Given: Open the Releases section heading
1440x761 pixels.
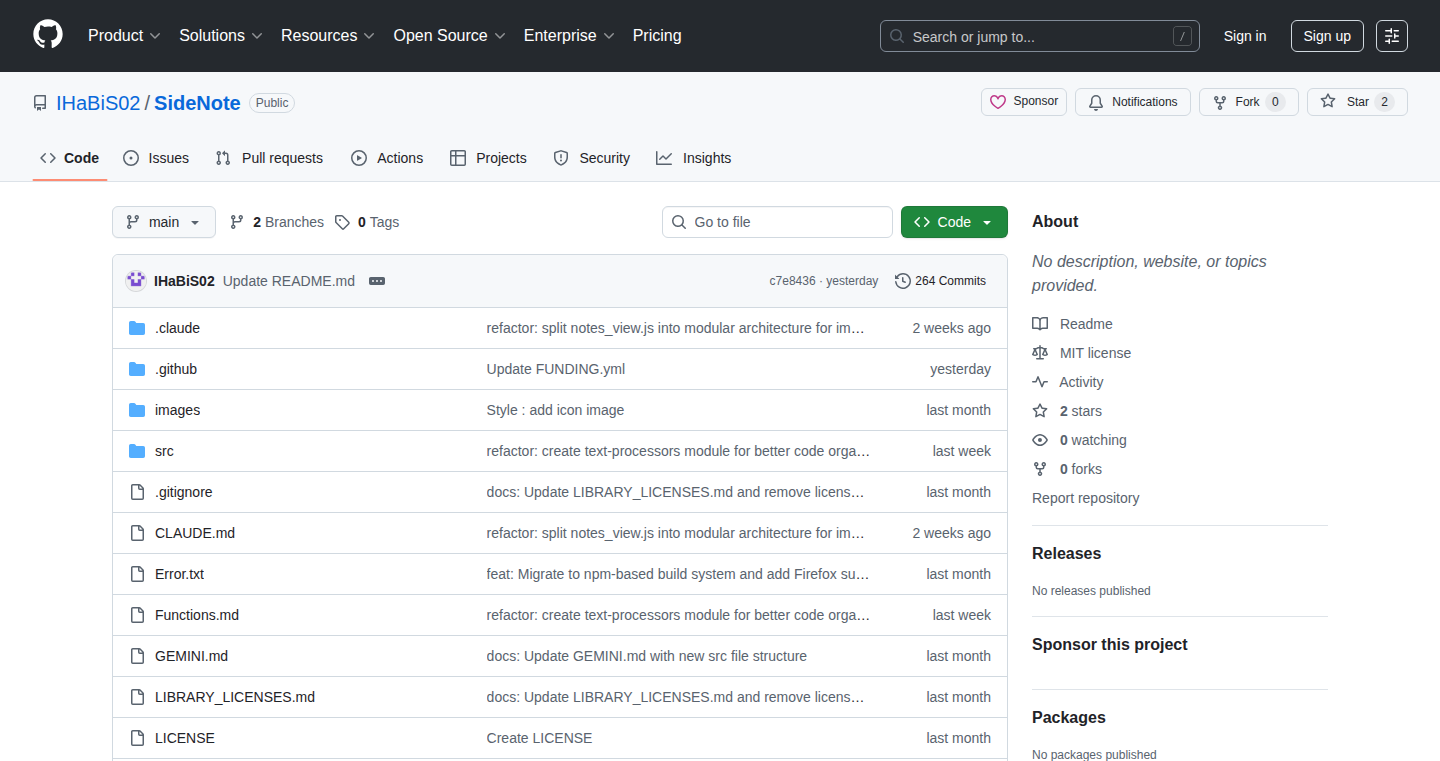Looking at the screenshot, I should (1066, 553).
